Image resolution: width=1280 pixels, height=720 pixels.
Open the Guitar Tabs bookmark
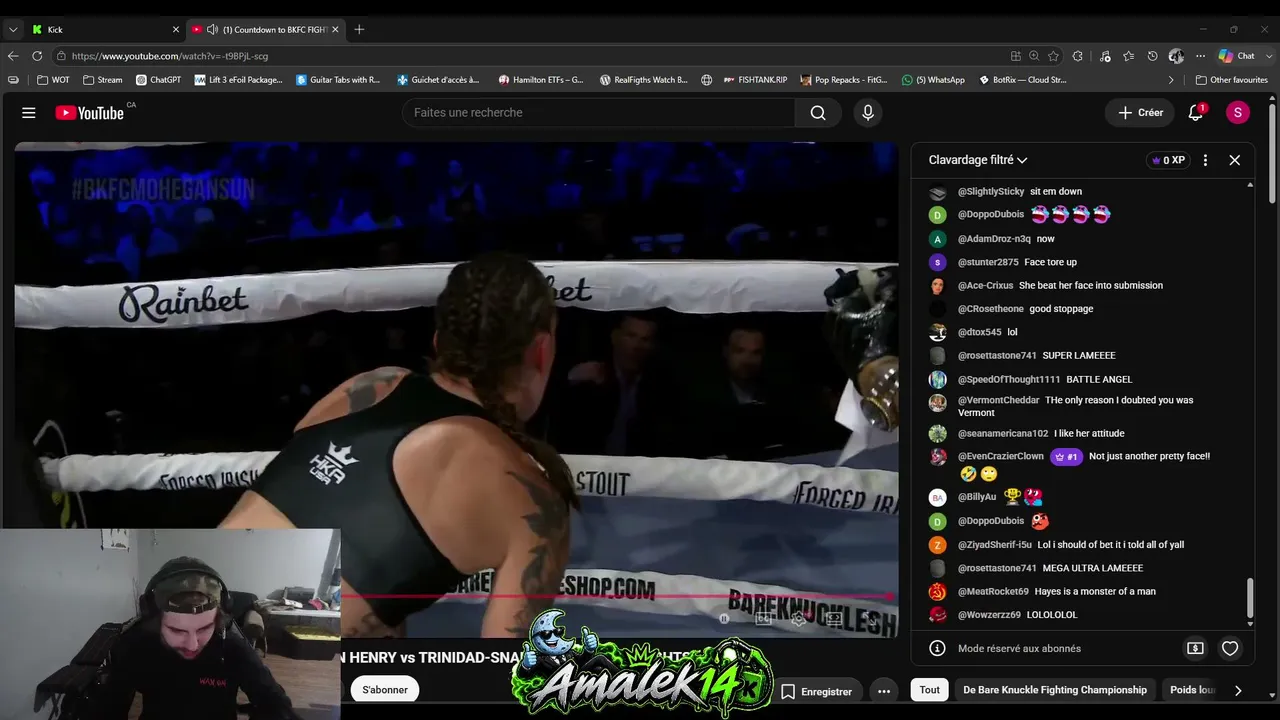coord(338,80)
